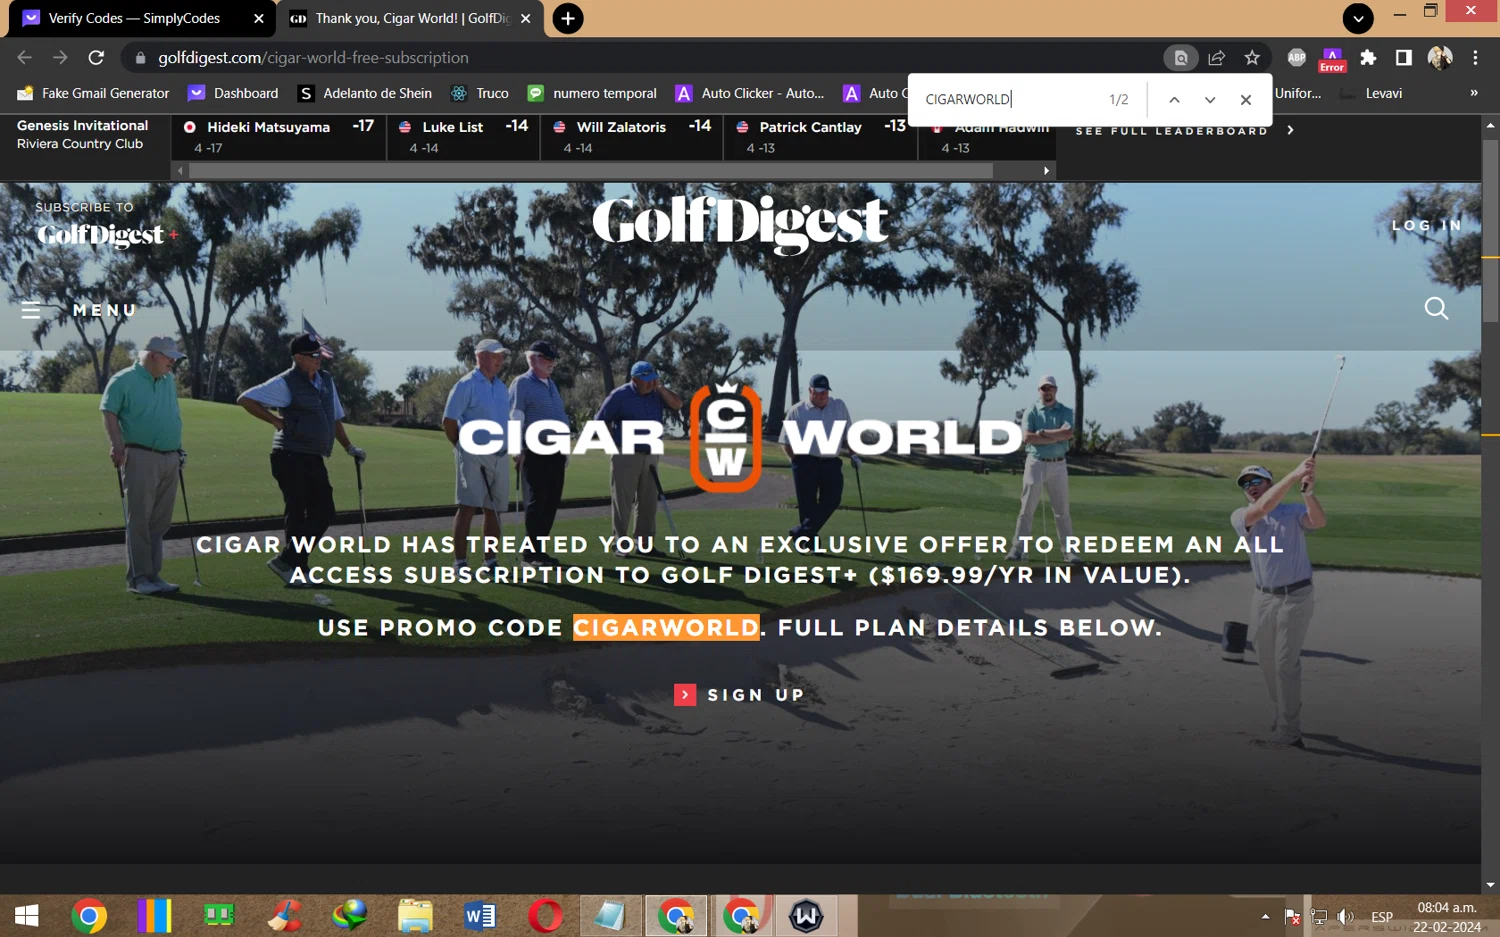The height and width of the screenshot is (937, 1500).
Task: Click LOG IN link
Action: (1427, 225)
